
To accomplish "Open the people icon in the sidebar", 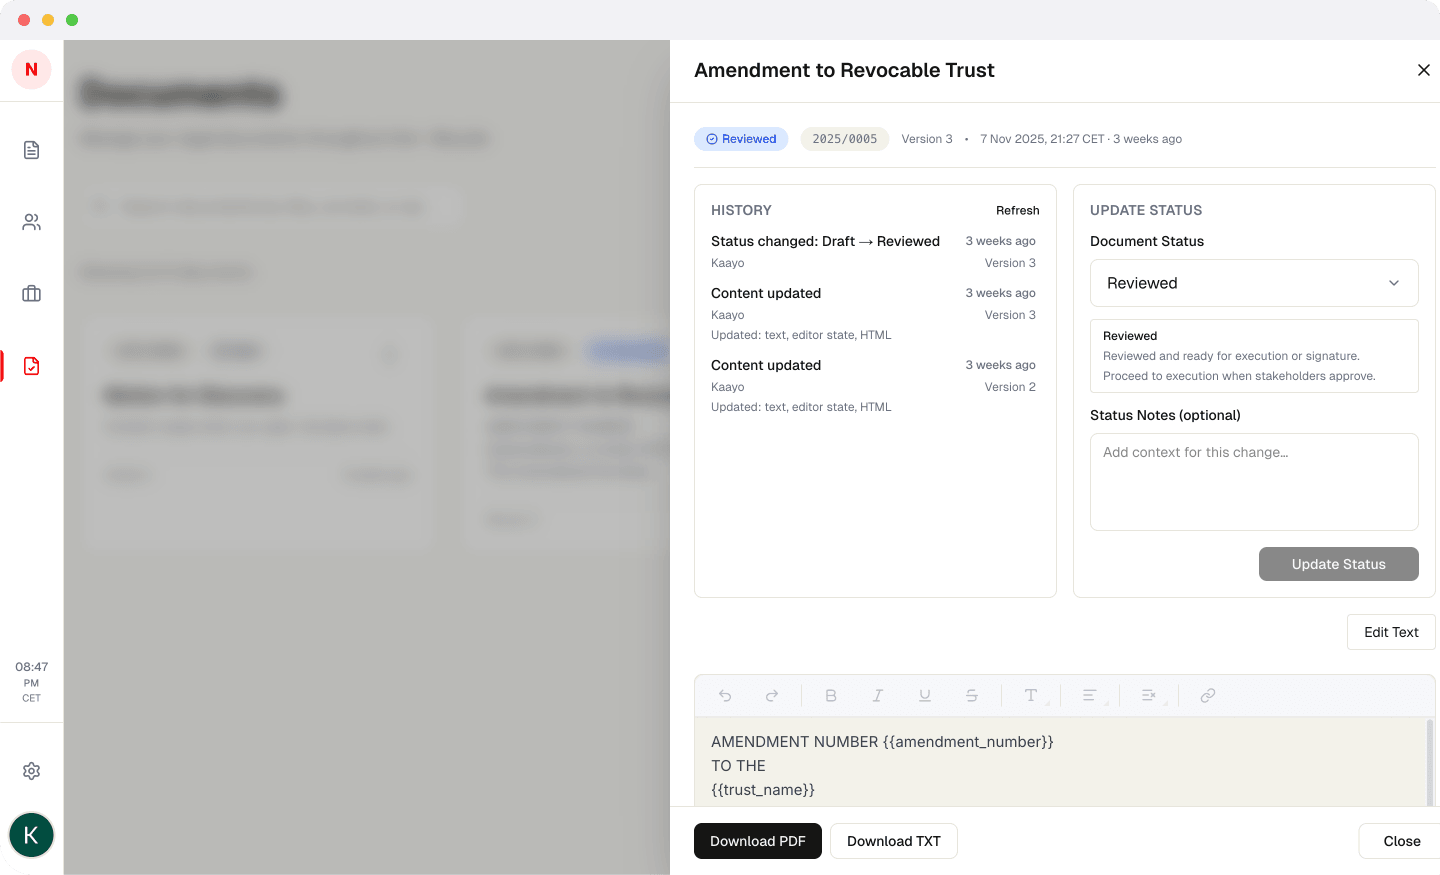I will click(x=32, y=222).
